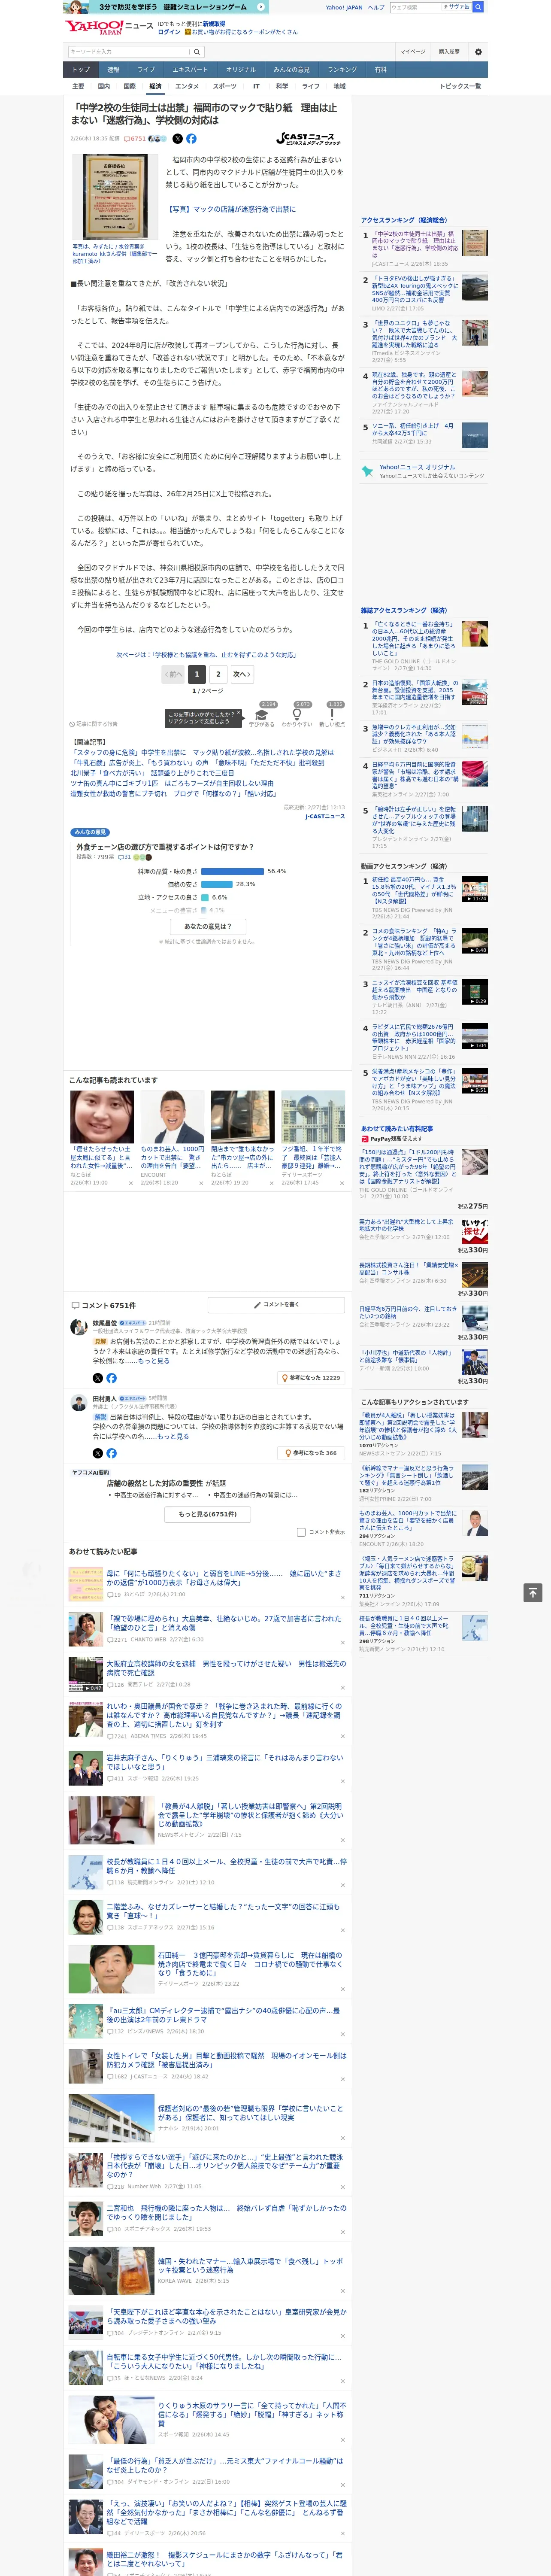Click Yahoo!ニュース オリジナル bird icon

pyautogui.click(x=368, y=471)
